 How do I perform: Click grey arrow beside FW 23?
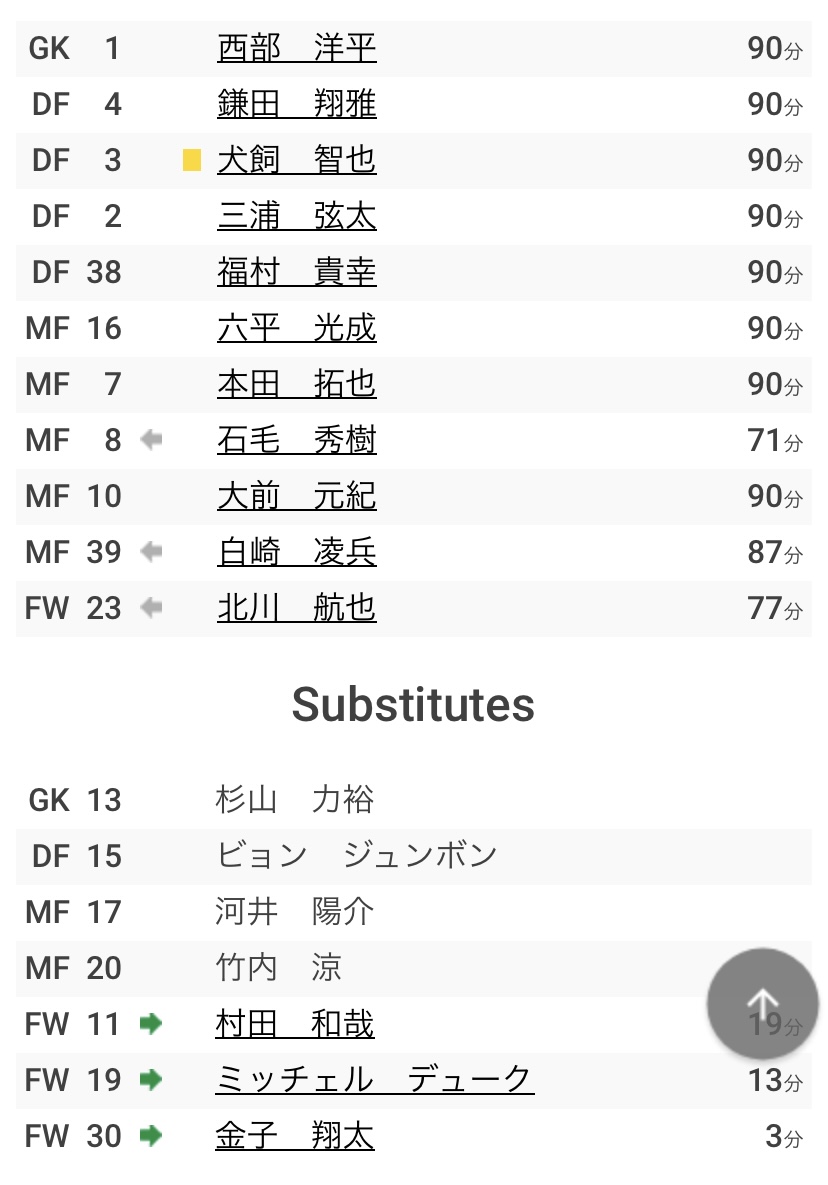(x=151, y=608)
